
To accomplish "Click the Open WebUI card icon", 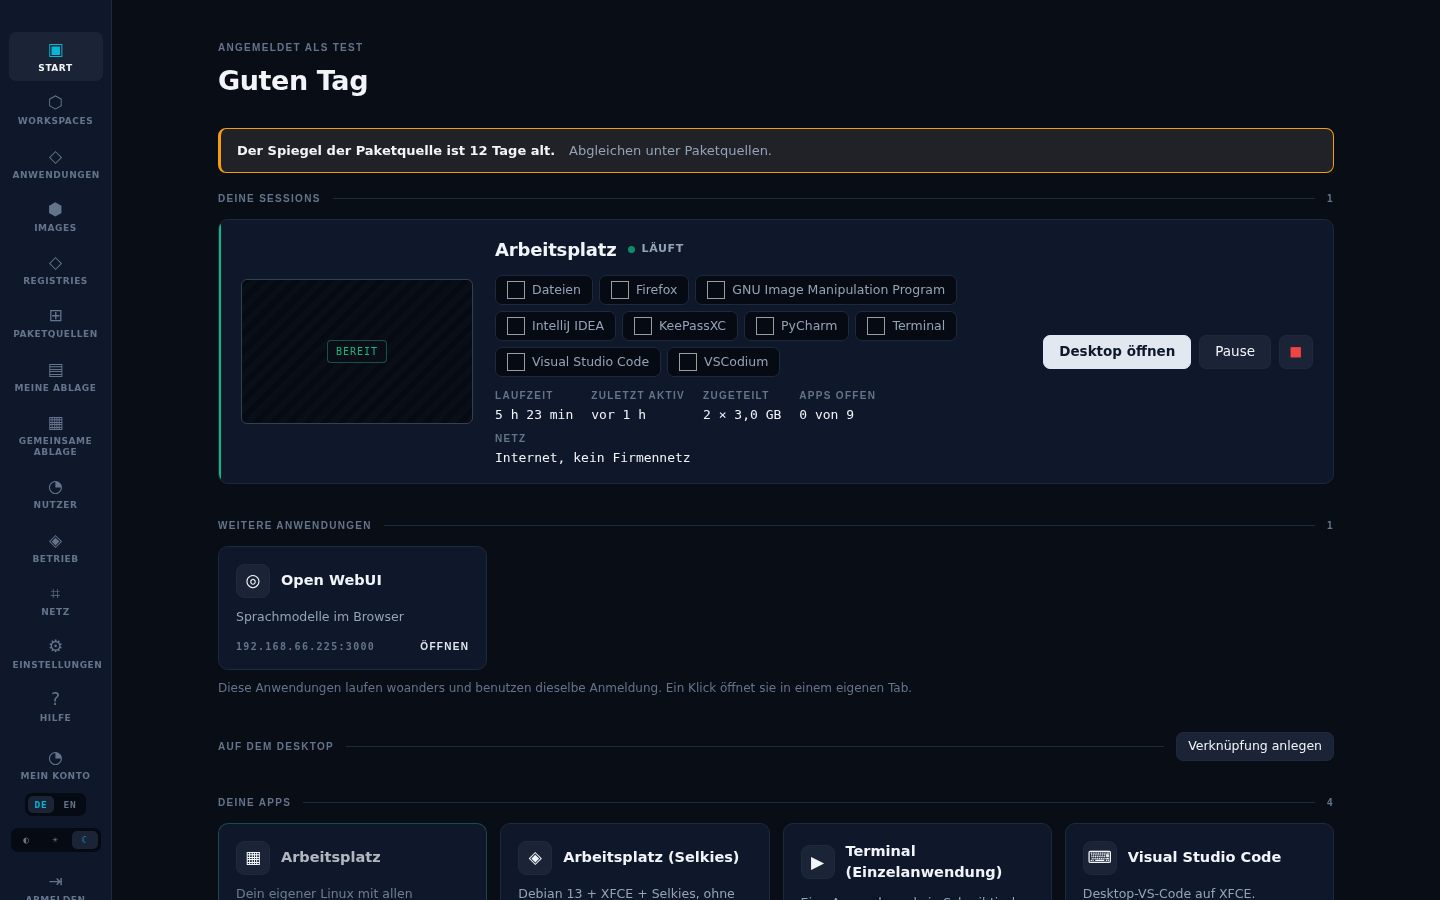I will click(x=253, y=581).
